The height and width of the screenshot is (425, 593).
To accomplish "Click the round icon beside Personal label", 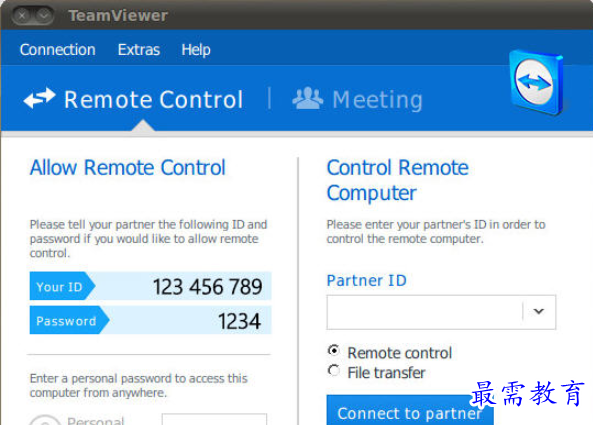I will [x=45, y=420].
